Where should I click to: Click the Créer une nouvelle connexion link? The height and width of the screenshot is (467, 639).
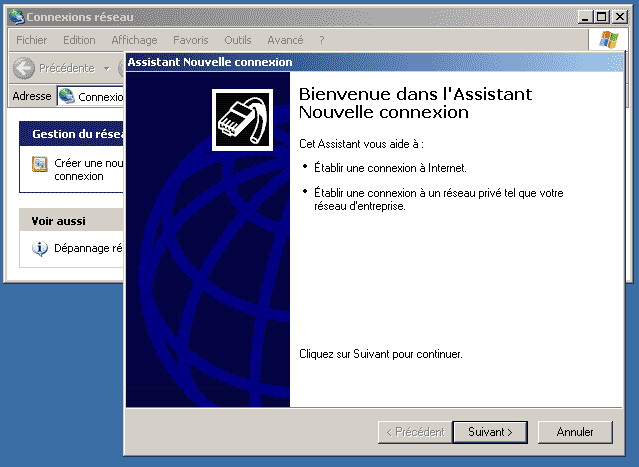tap(88, 170)
